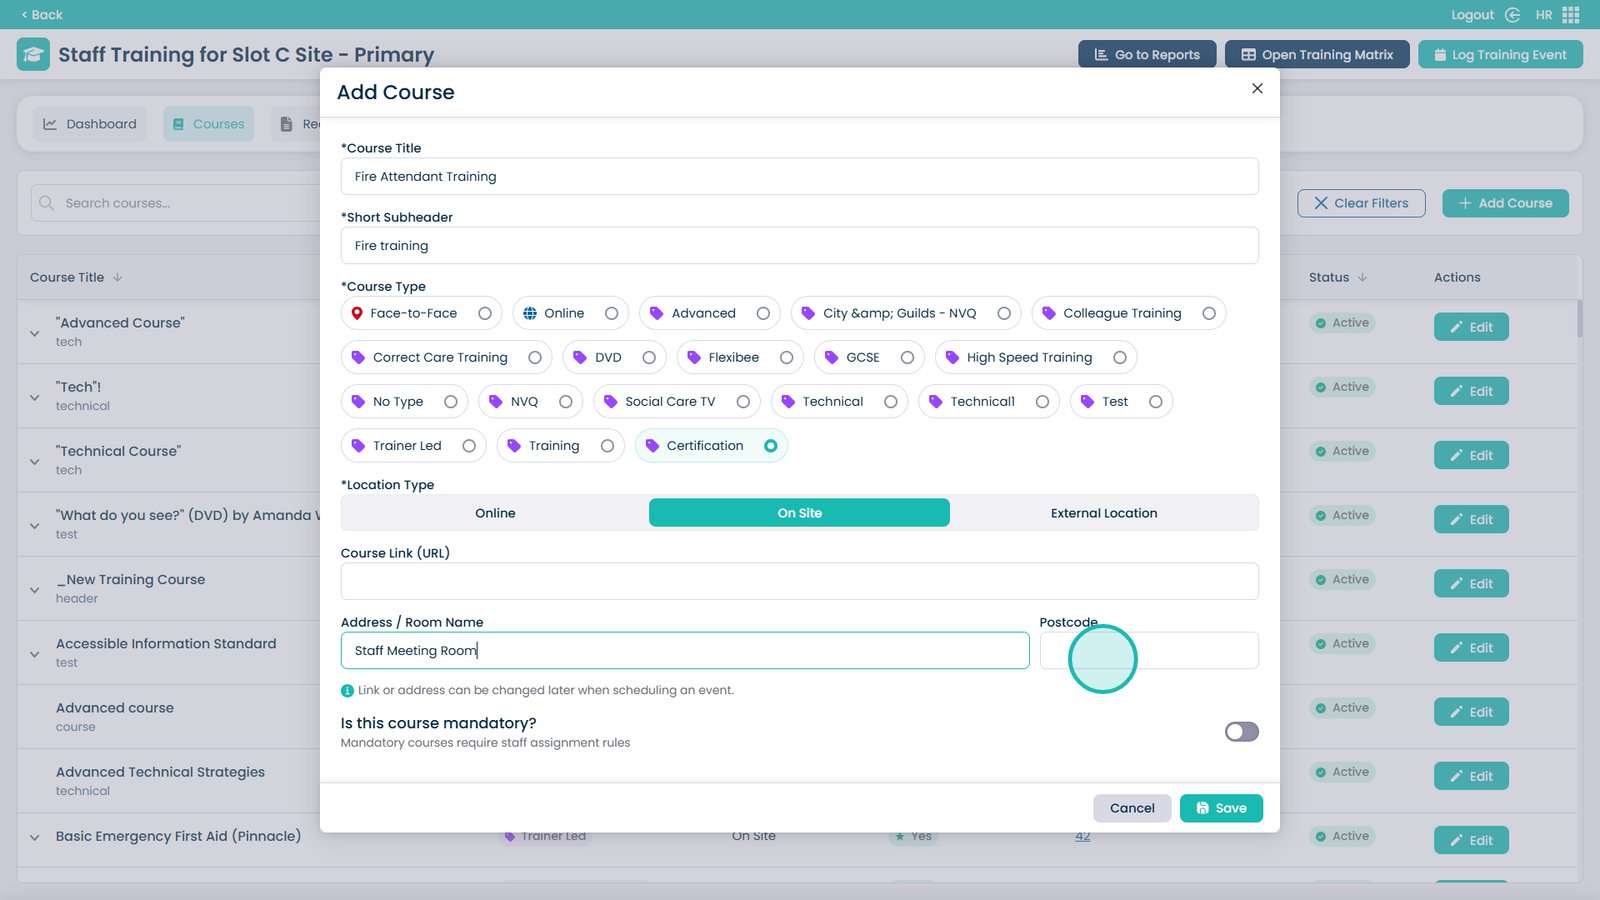The image size is (1600, 900).
Task: Select On Site location type
Action: (x=799, y=513)
